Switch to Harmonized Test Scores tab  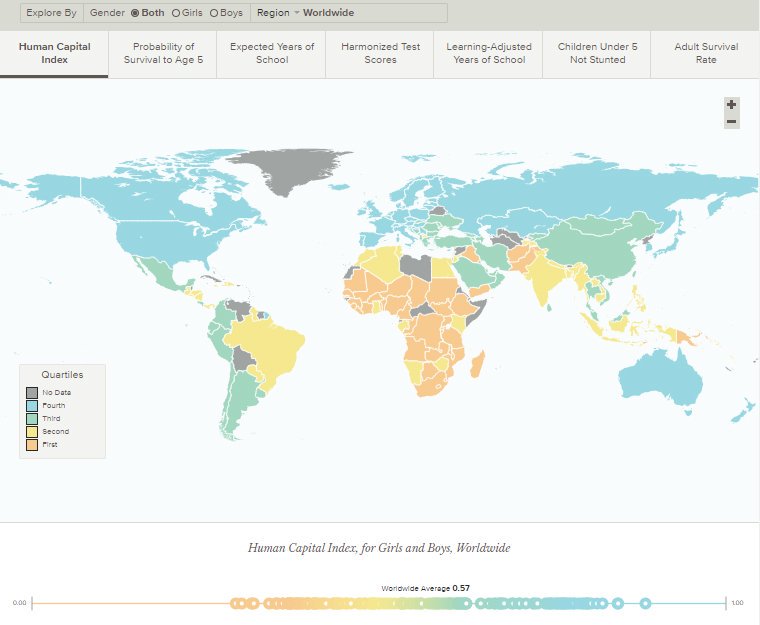point(380,53)
